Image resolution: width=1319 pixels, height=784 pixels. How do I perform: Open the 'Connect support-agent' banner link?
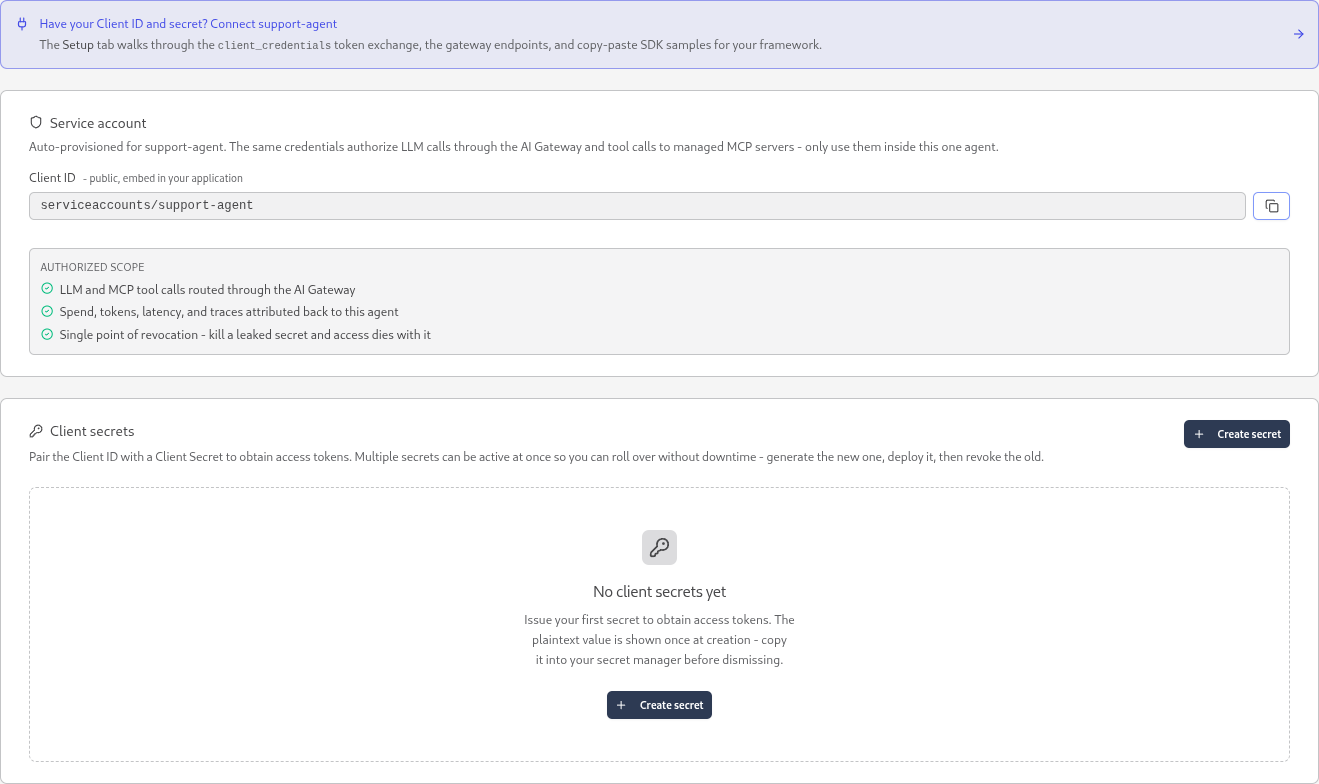click(188, 23)
